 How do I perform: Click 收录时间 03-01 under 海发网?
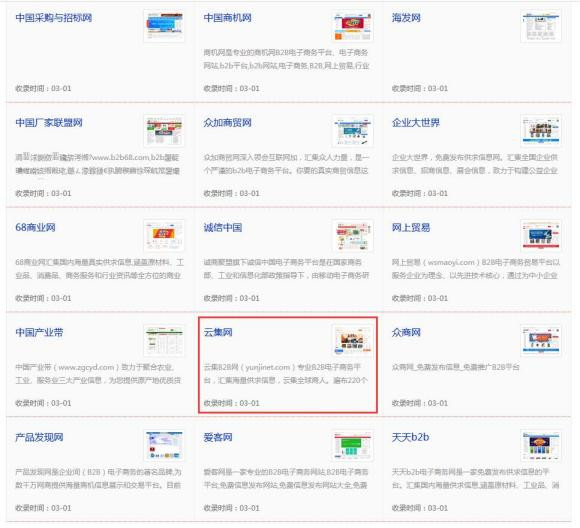coord(420,88)
